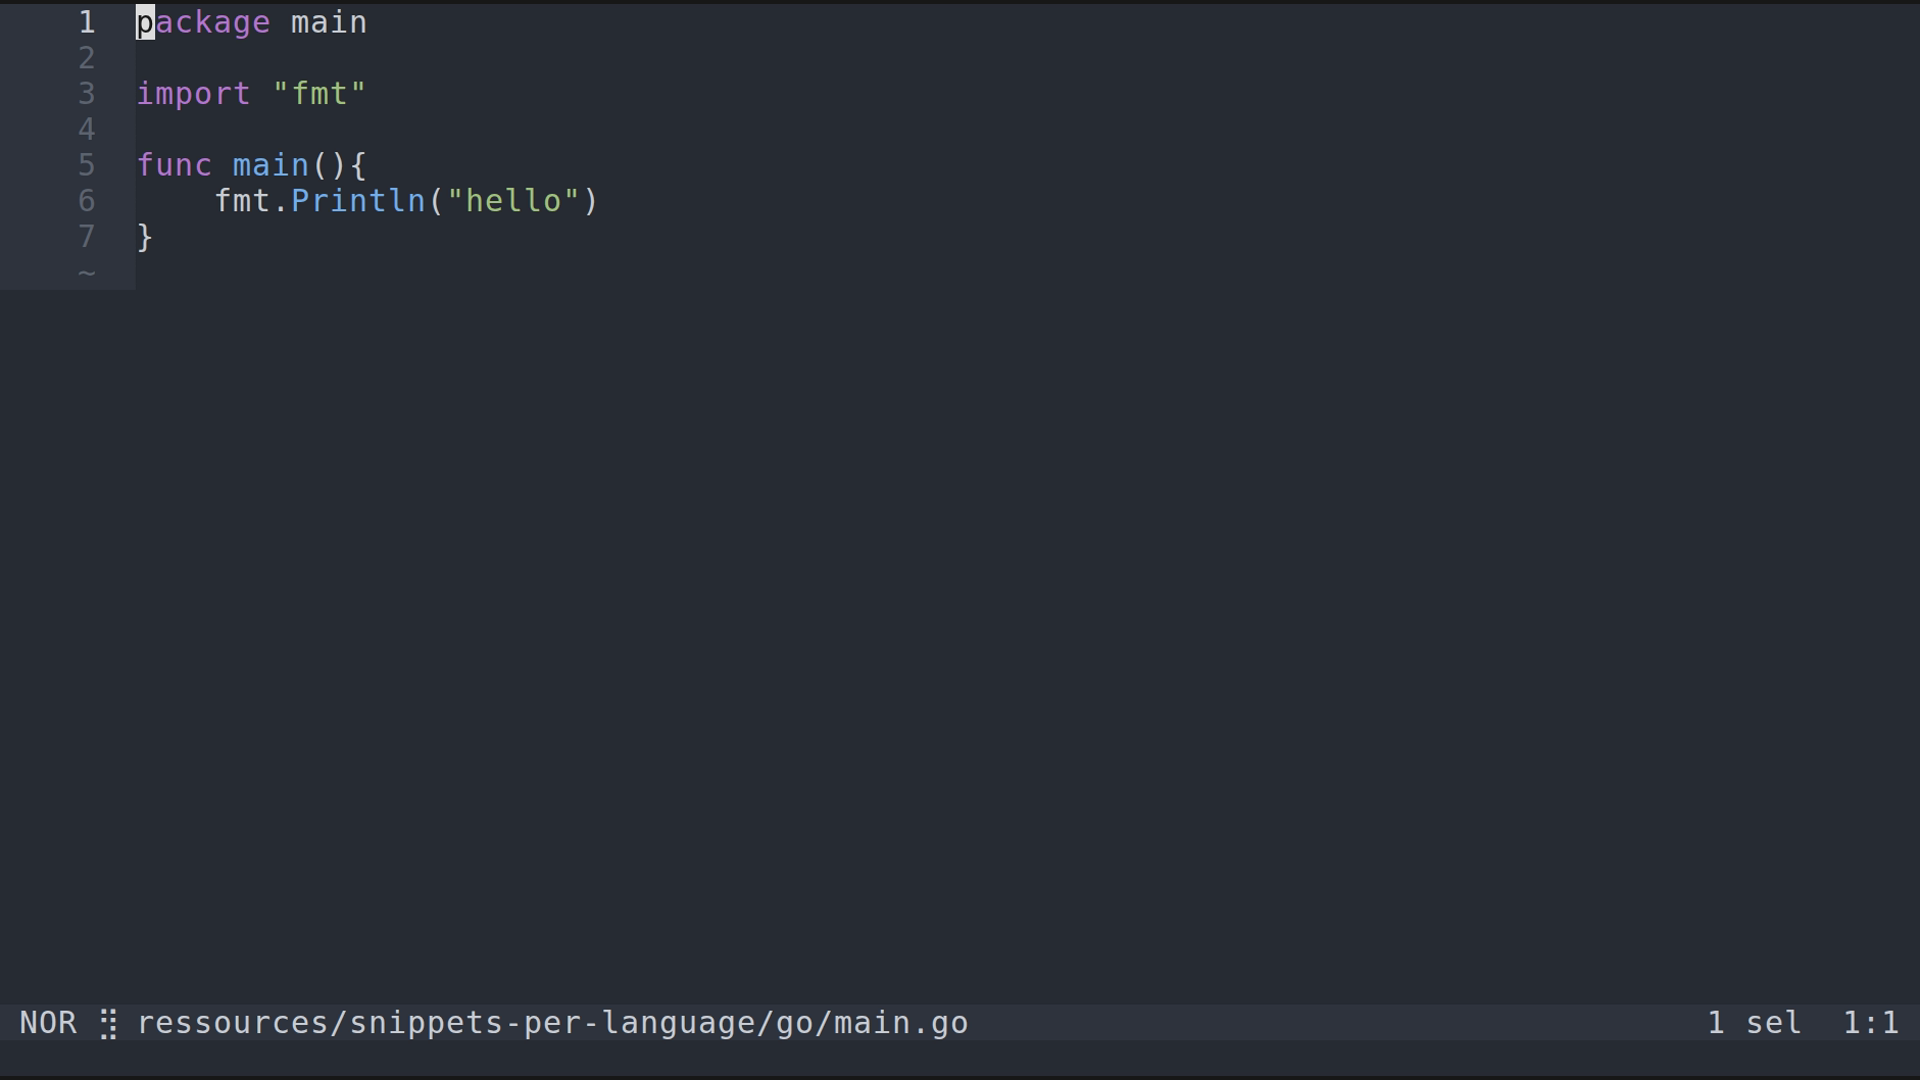
Task: Click the main.go file path in the statusline
Action: point(552,1023)
